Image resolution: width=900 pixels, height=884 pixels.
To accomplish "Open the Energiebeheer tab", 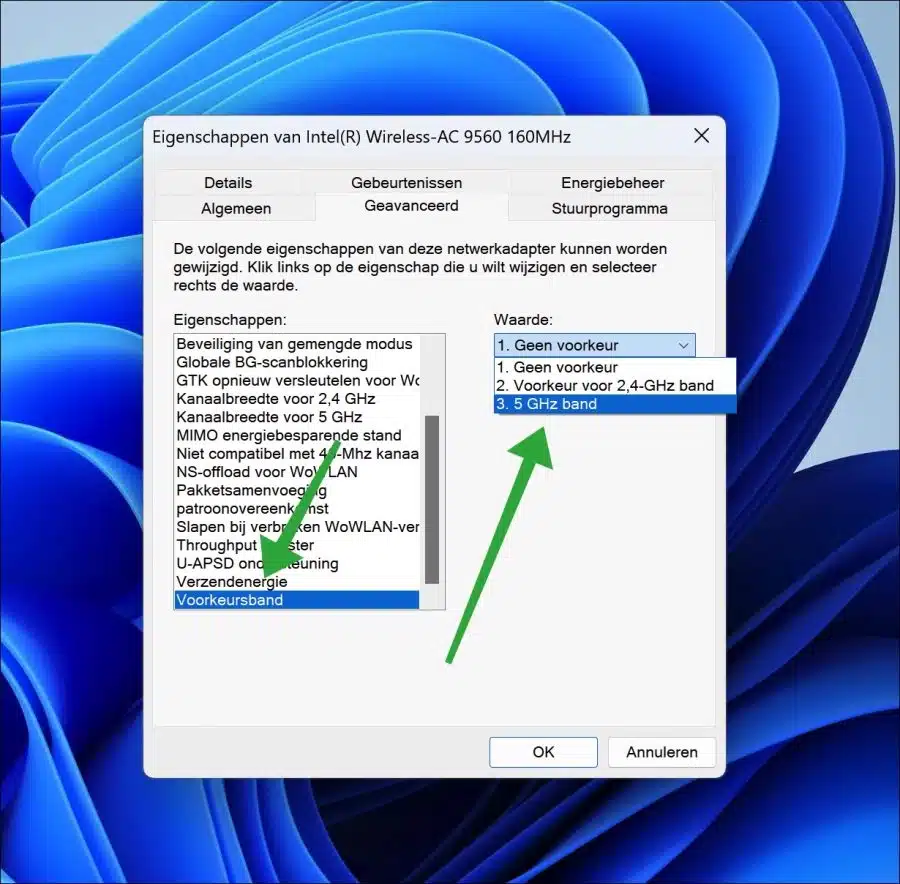I will [x=612, y=183].
